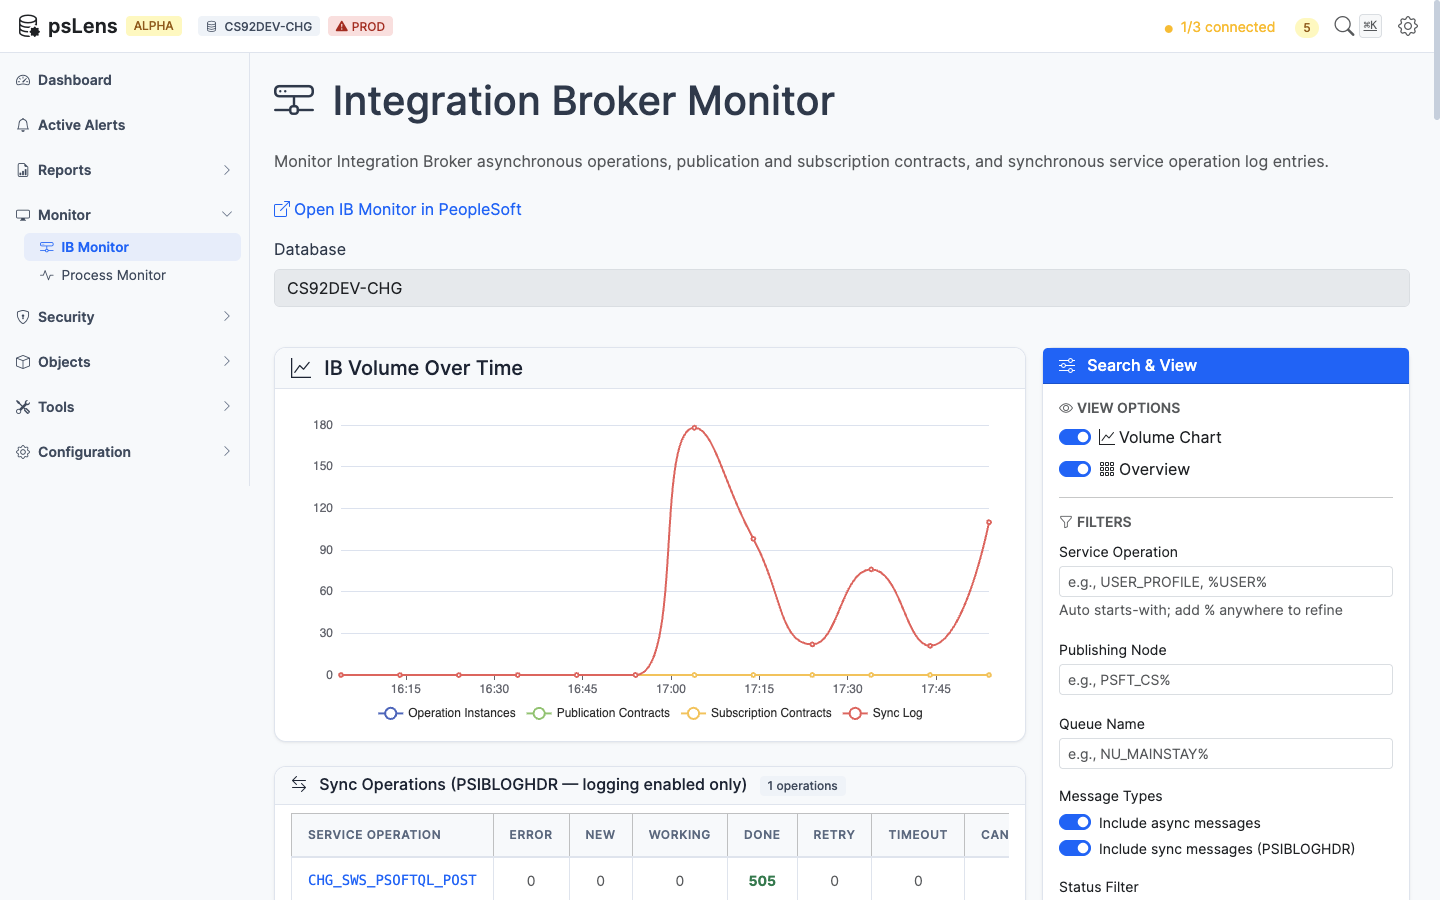Click the Overview grid icon
Viewport: 1440px width, 900px height.
pyautogui.click(x=1107, y=469)
